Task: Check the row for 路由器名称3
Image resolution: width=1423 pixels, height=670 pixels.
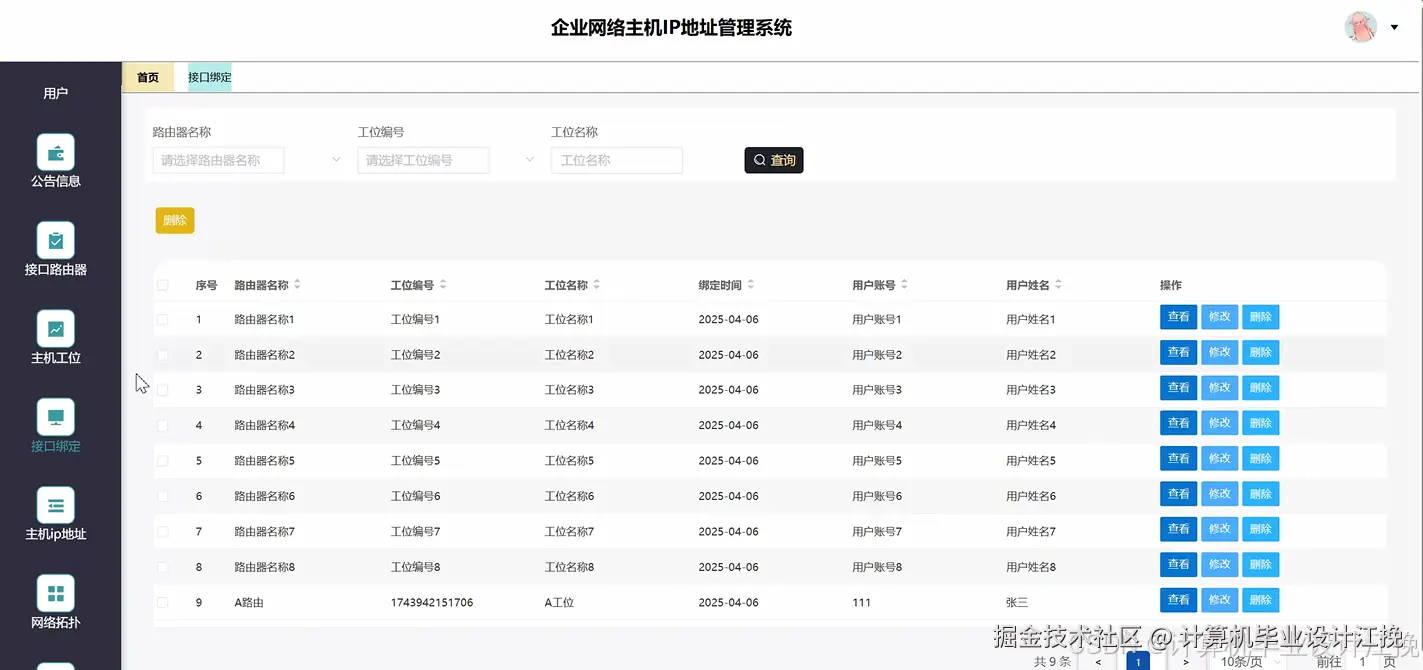Action: (163, 390)
